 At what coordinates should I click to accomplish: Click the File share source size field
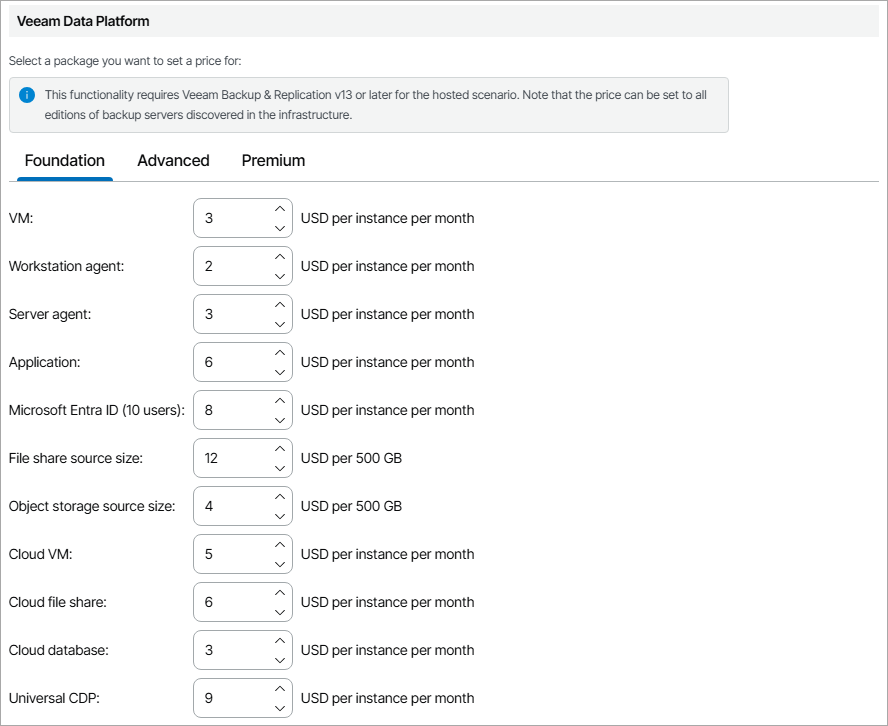[232, 458]
